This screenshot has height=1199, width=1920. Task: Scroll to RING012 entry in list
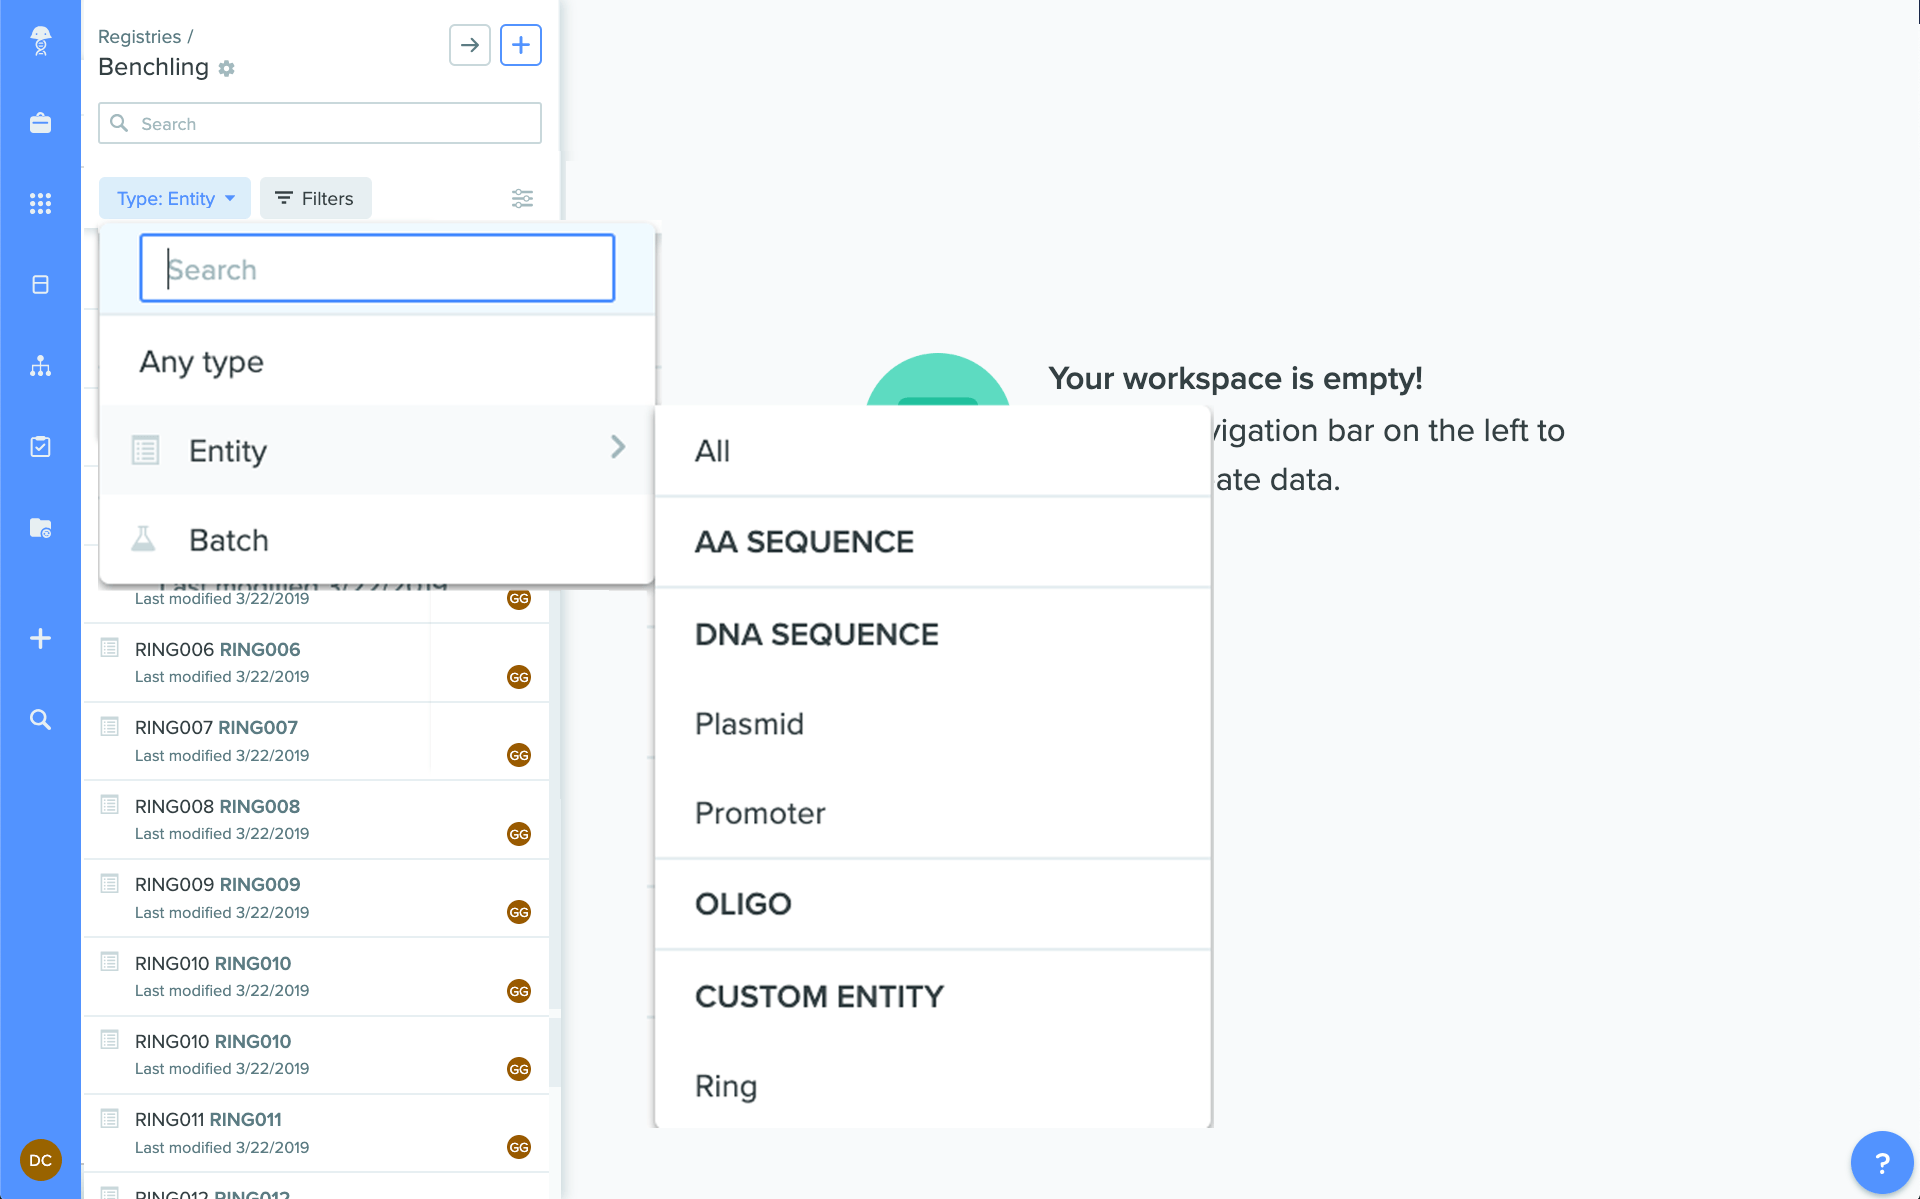tap(214, 1191)
